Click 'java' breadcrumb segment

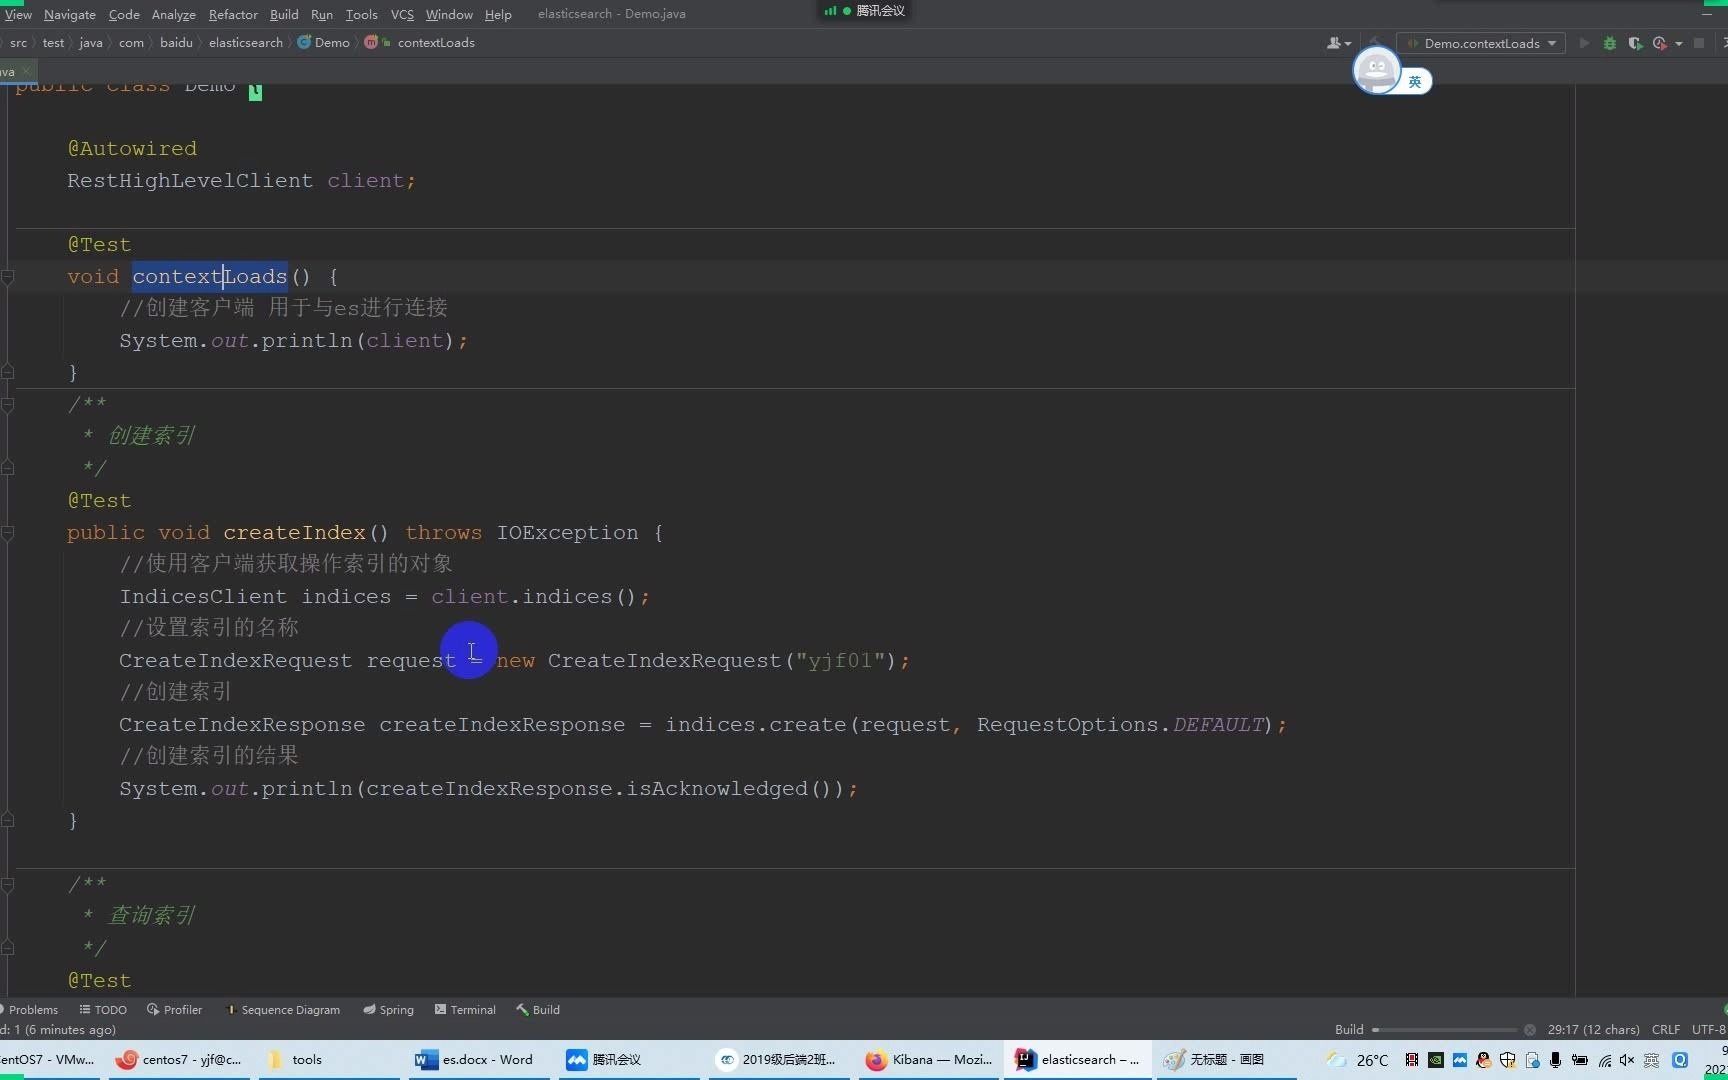pyautogui.click(x=91, y=43)
